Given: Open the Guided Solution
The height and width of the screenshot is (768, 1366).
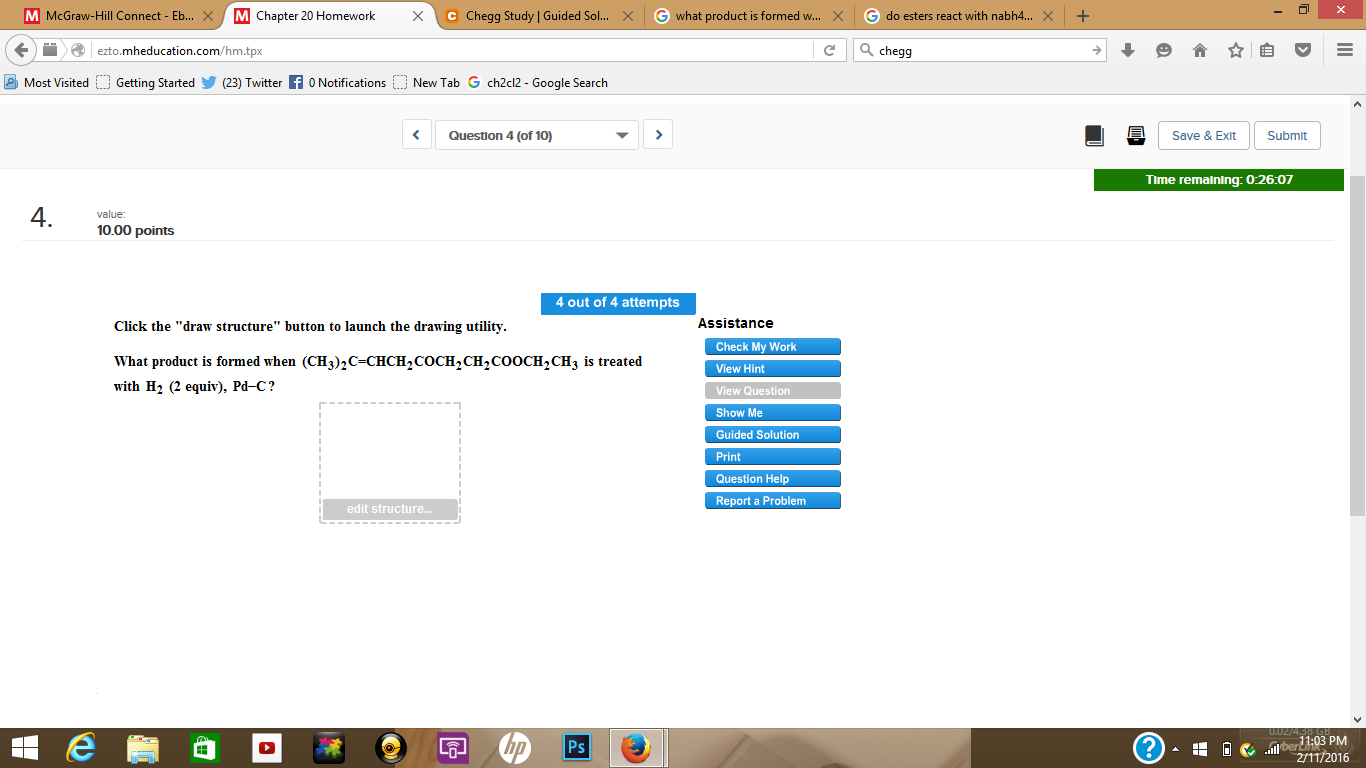Looking at the screenshot, I should (x=772, y=434).
